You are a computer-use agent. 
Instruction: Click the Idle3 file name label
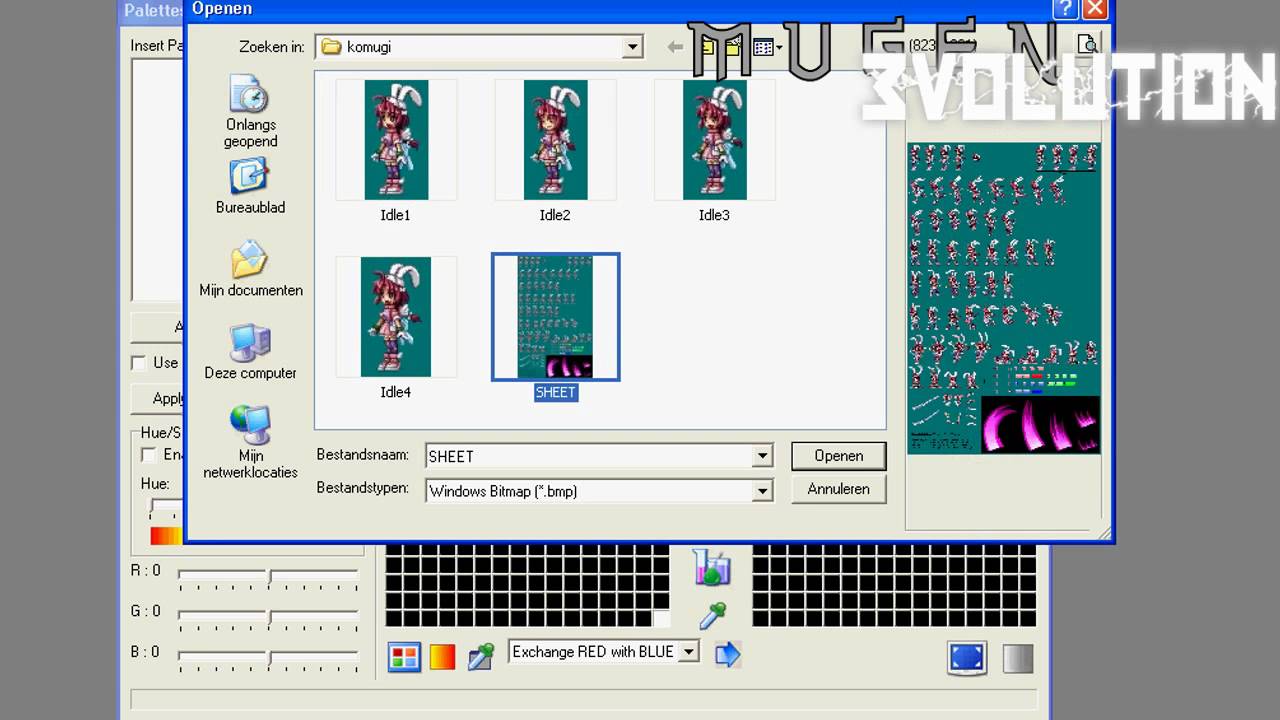[714, 215]
